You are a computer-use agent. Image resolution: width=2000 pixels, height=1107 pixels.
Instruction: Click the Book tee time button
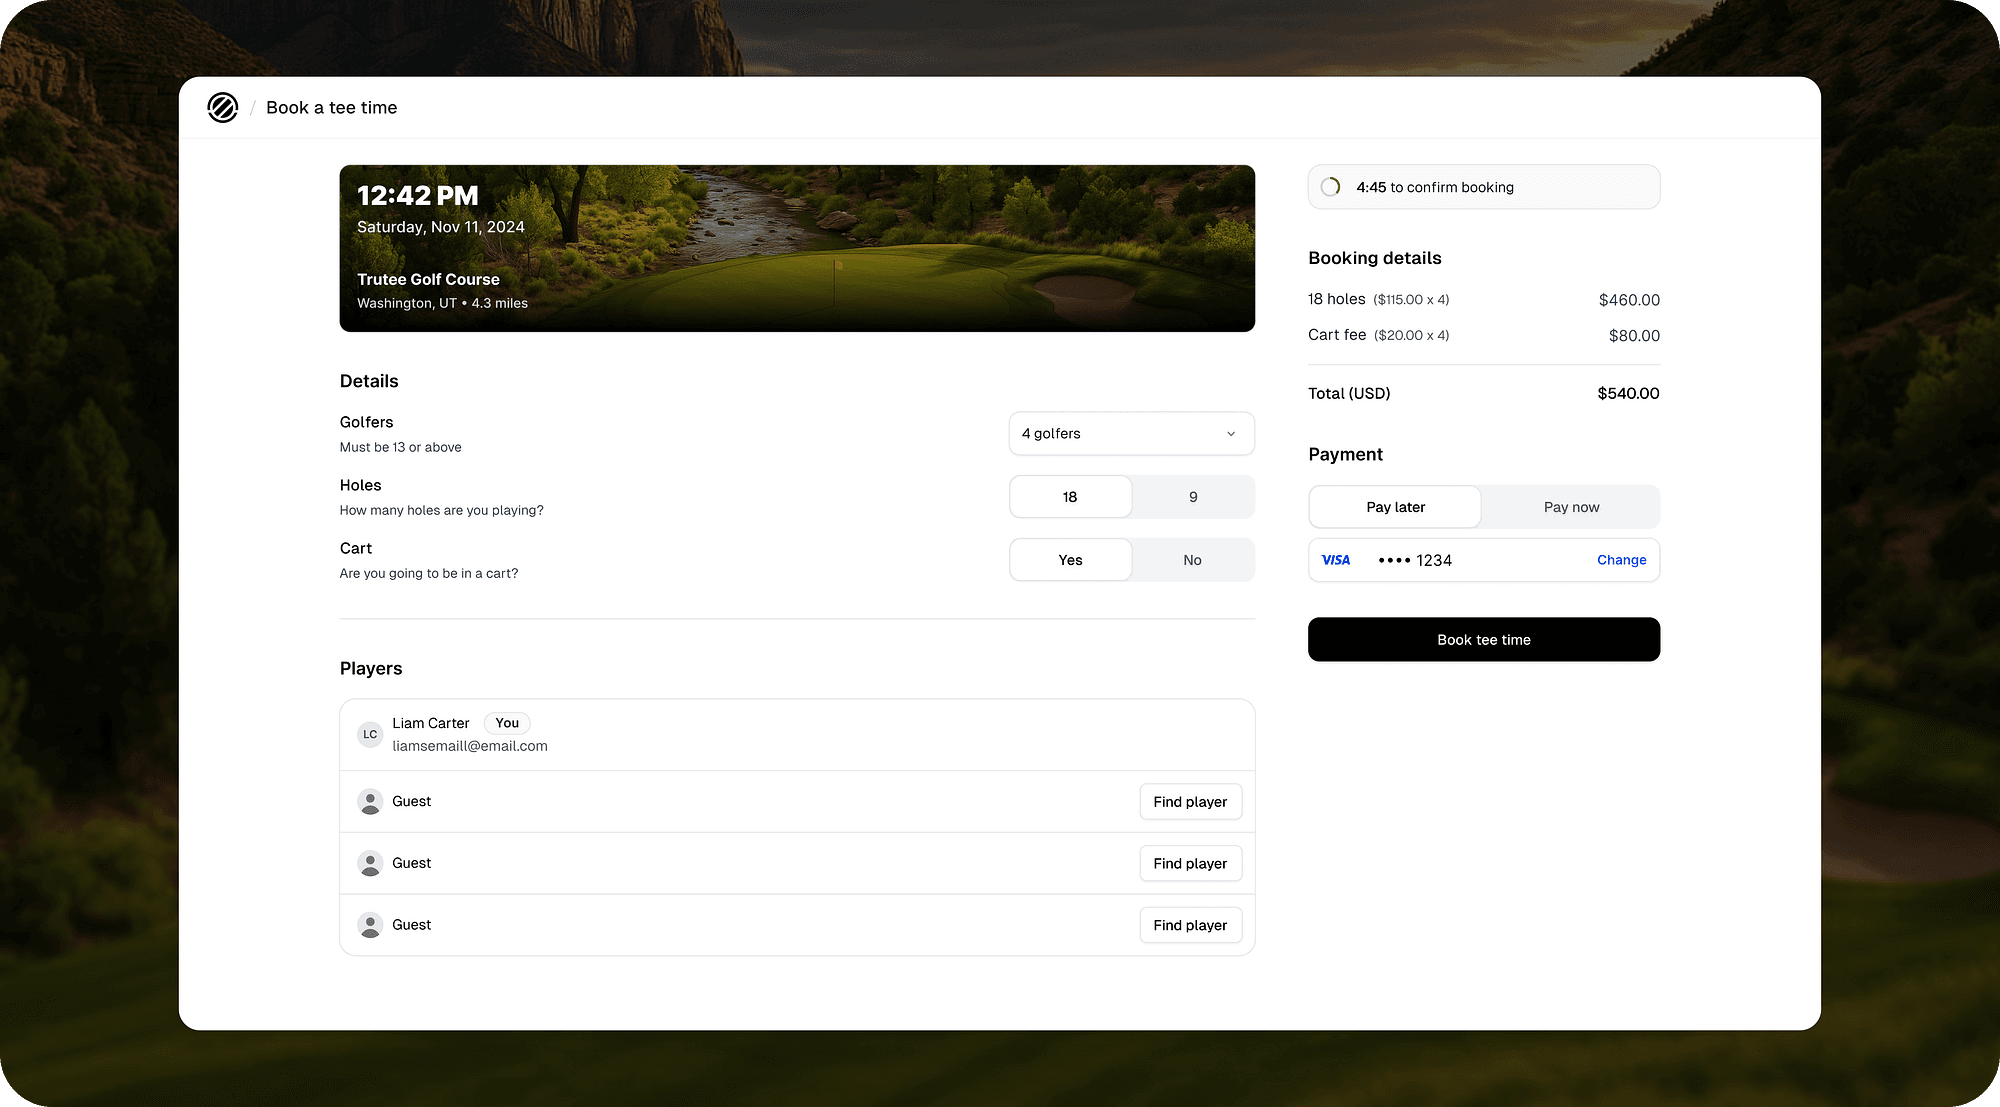click(x=1484, y=640)
